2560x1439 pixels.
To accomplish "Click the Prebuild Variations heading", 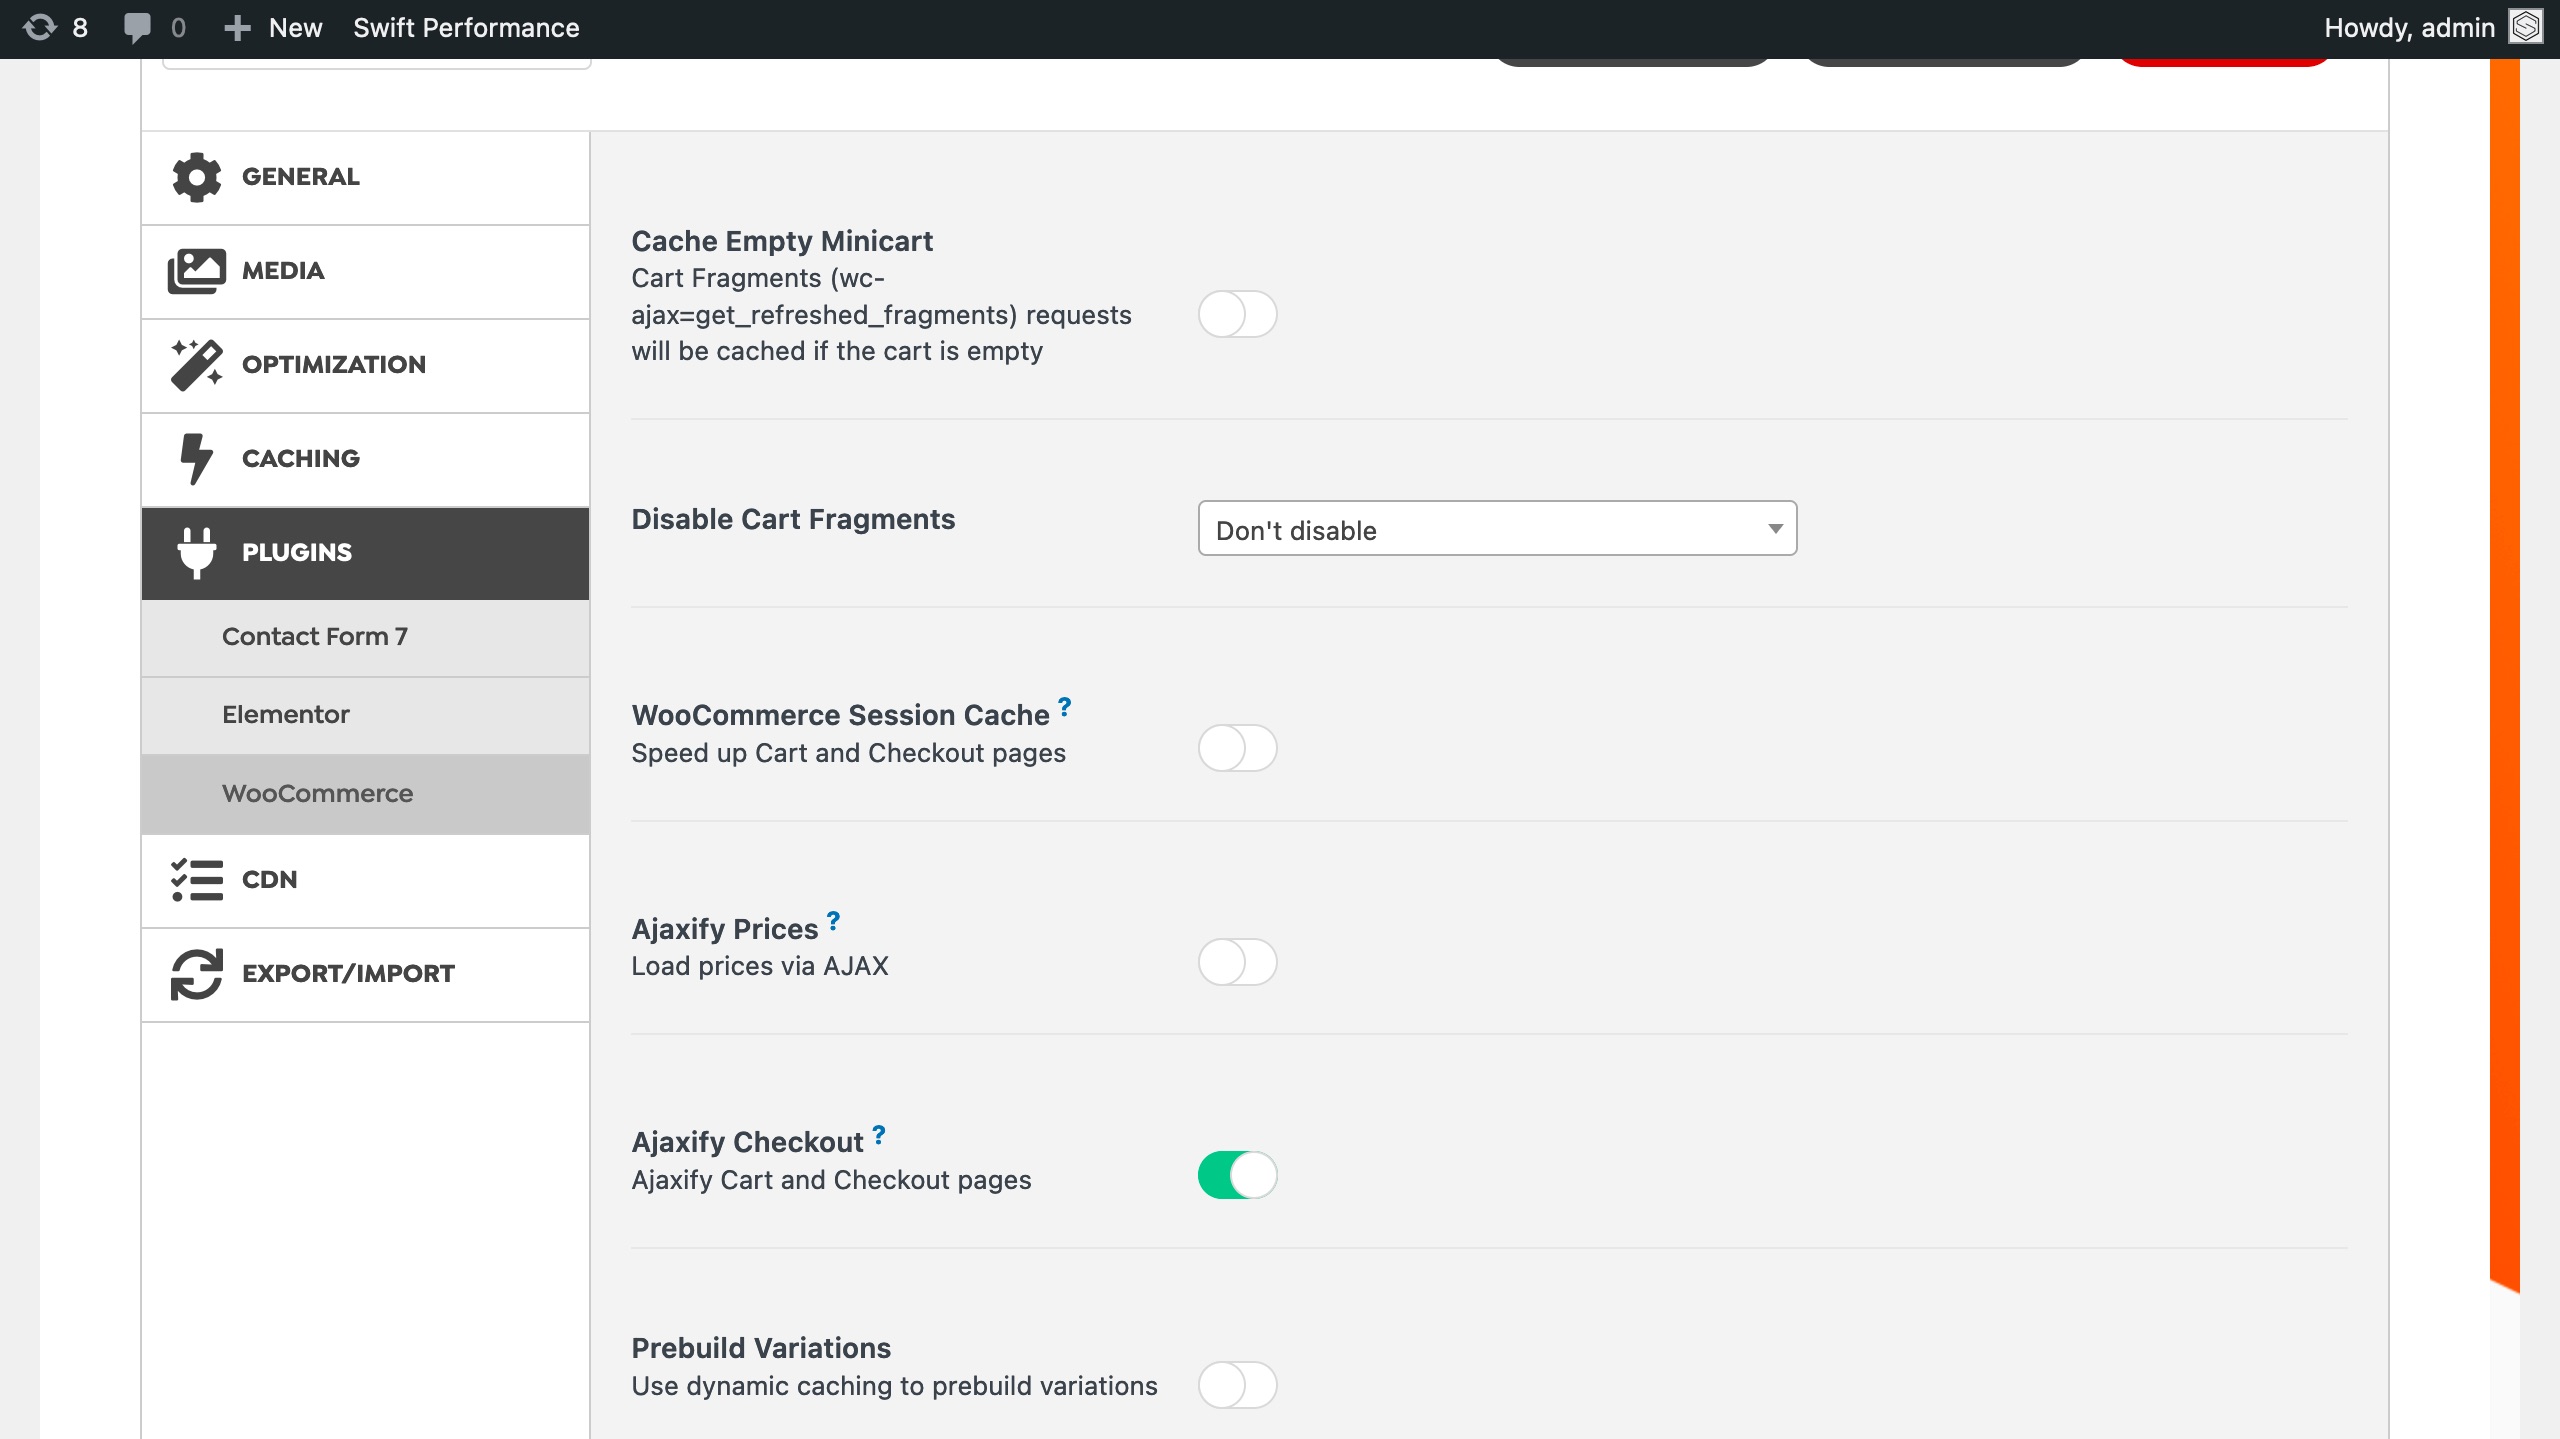I will coord(761,1348).
